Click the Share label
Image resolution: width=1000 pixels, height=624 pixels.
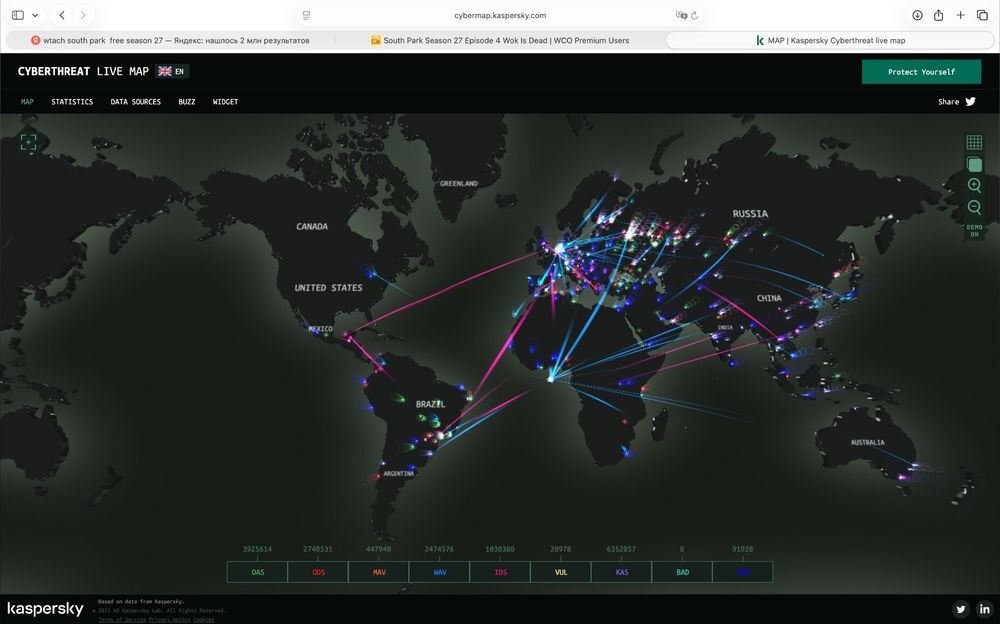pos(948,101)
